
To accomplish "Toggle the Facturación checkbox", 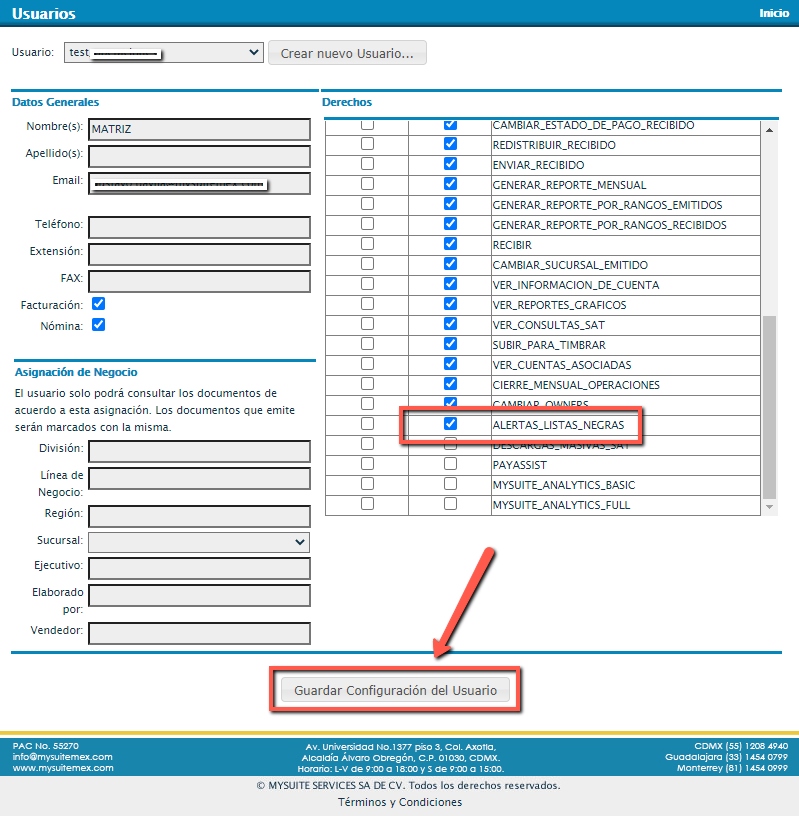I will [x=99, y=304].
